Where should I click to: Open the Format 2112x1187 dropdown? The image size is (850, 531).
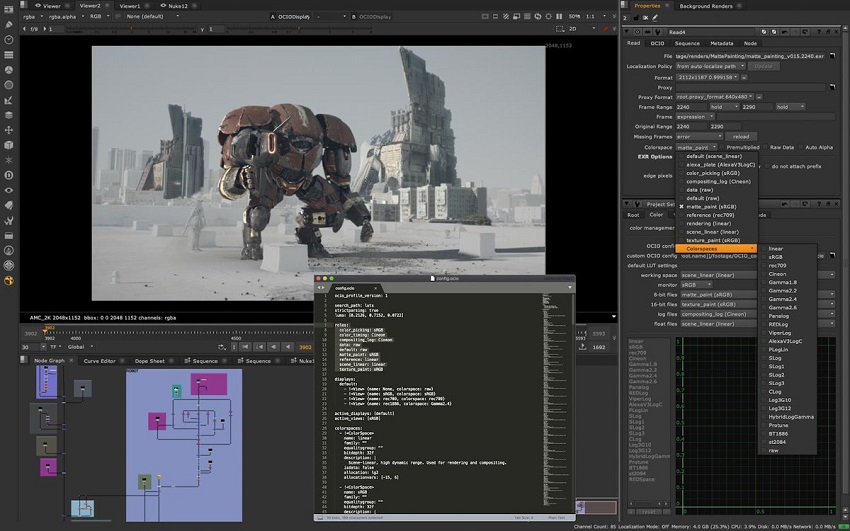point(707,77)
